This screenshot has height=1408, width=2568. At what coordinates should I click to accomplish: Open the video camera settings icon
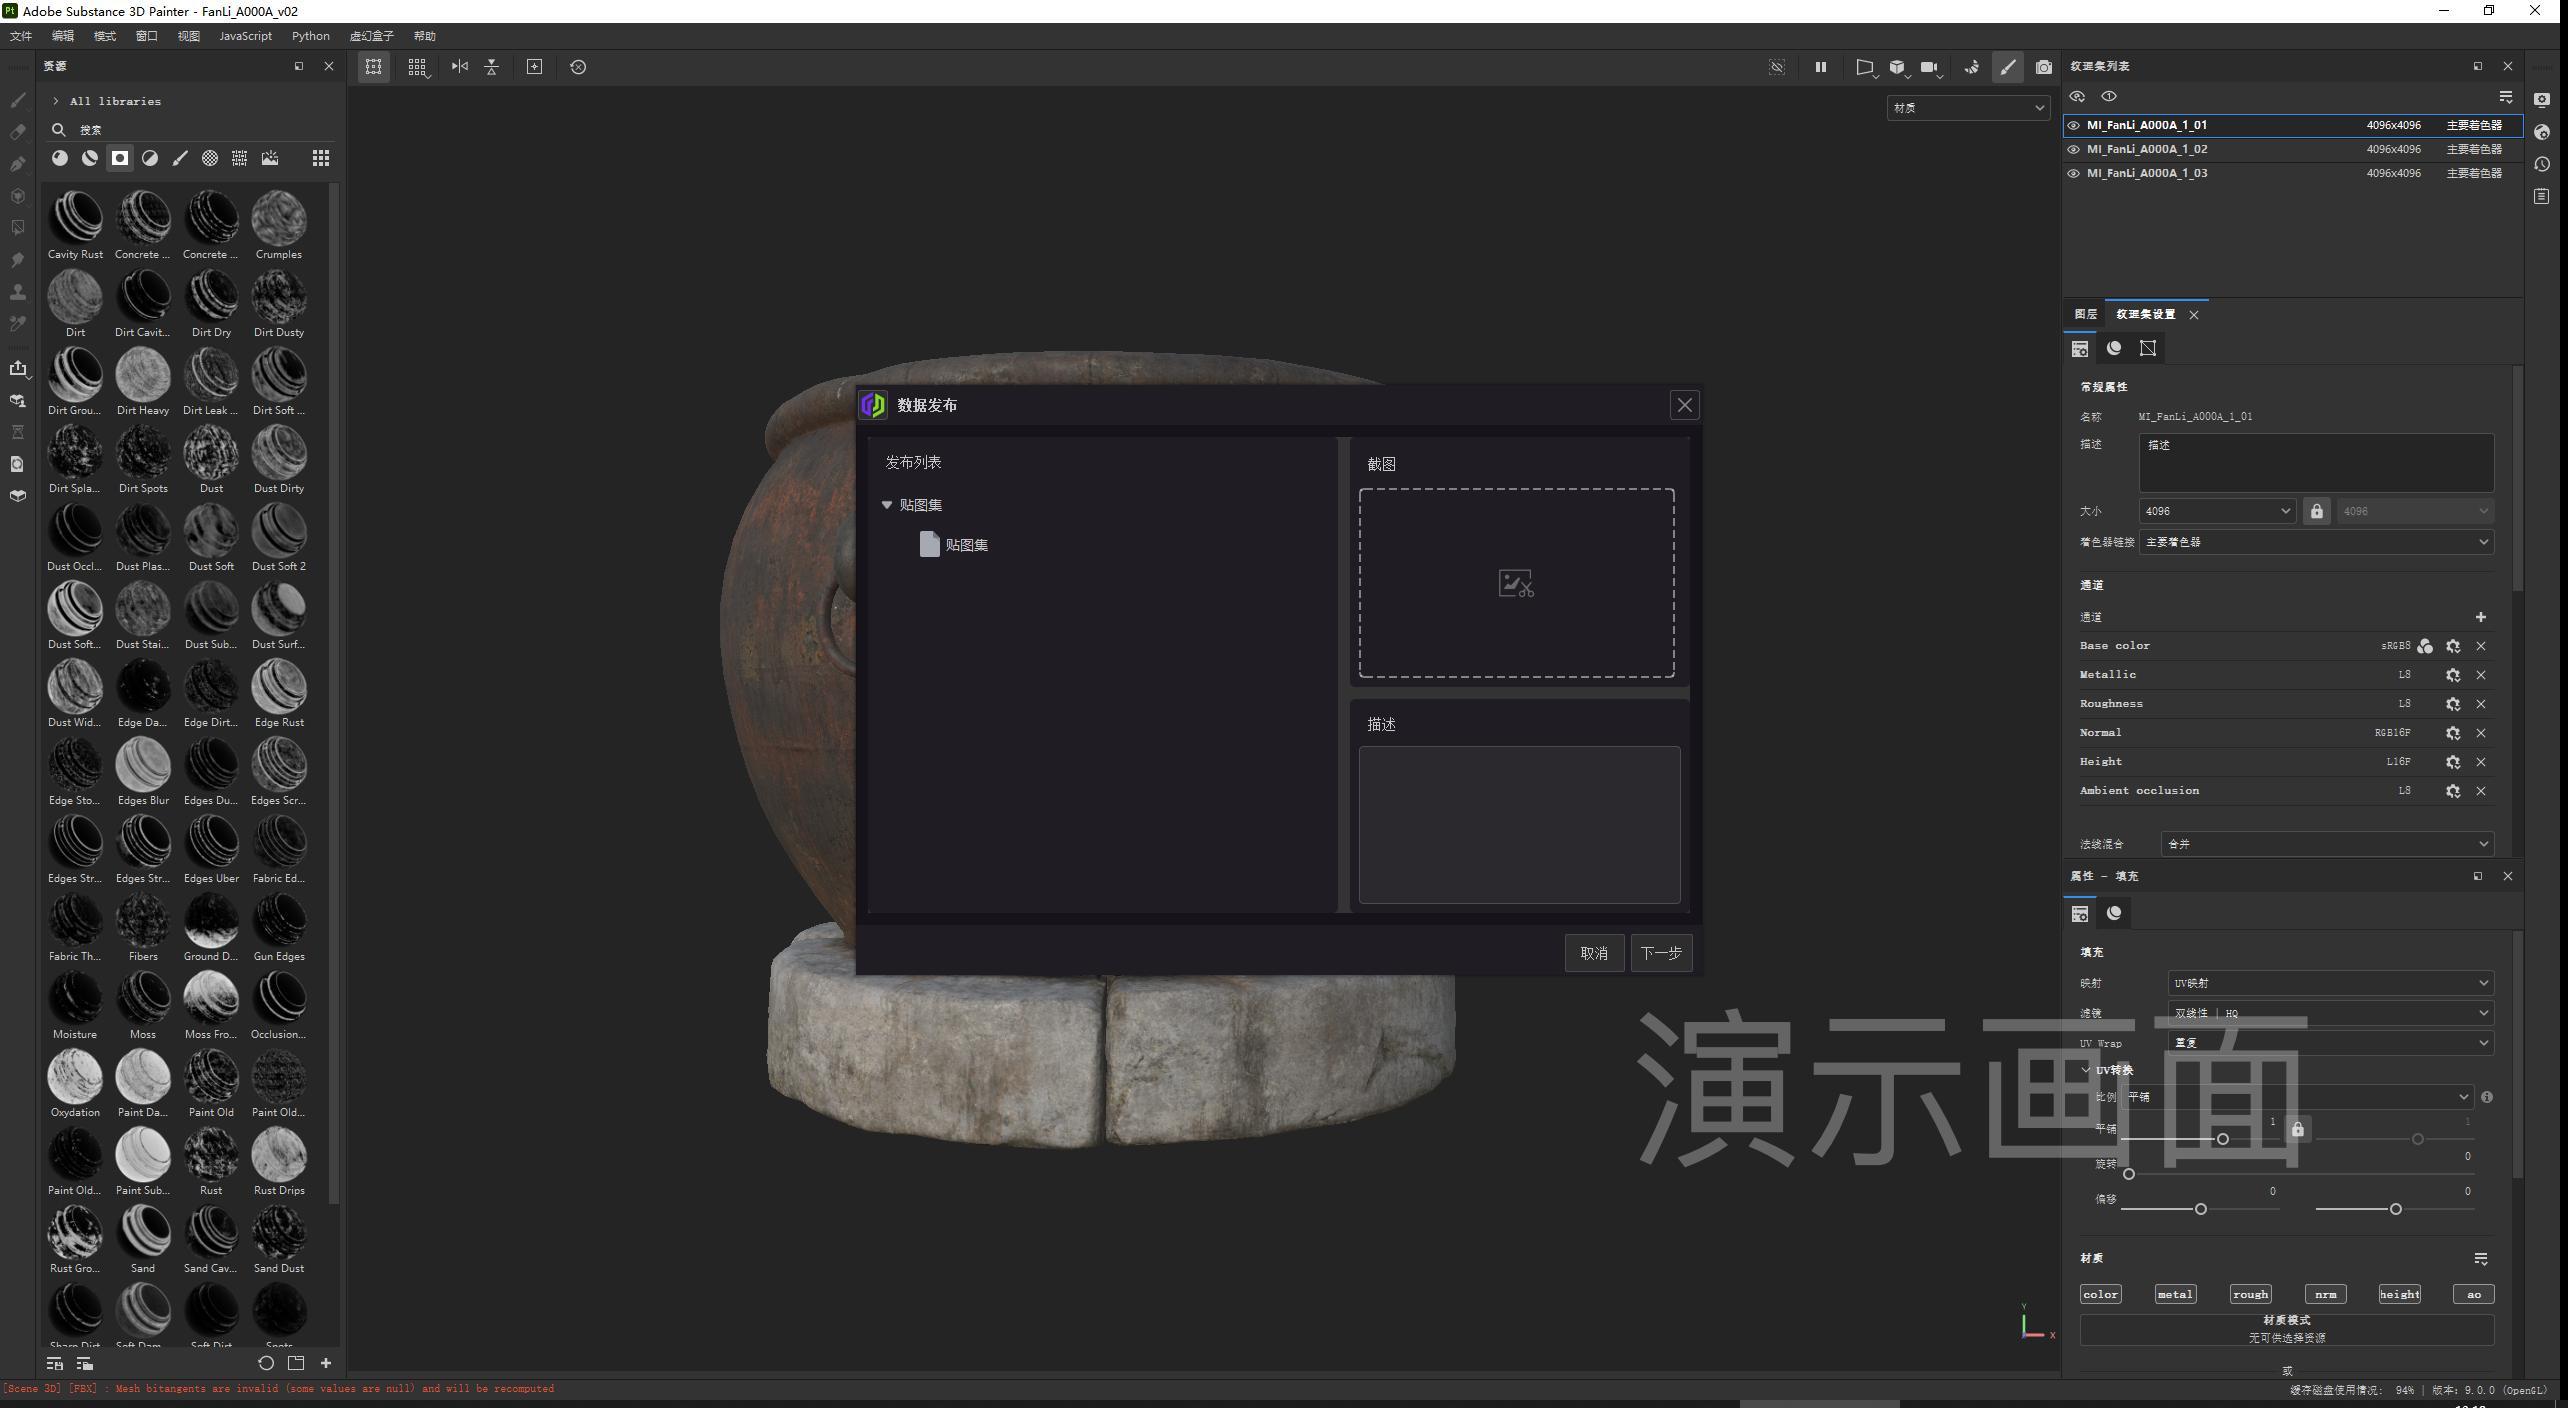click(x=1930, y=67)
